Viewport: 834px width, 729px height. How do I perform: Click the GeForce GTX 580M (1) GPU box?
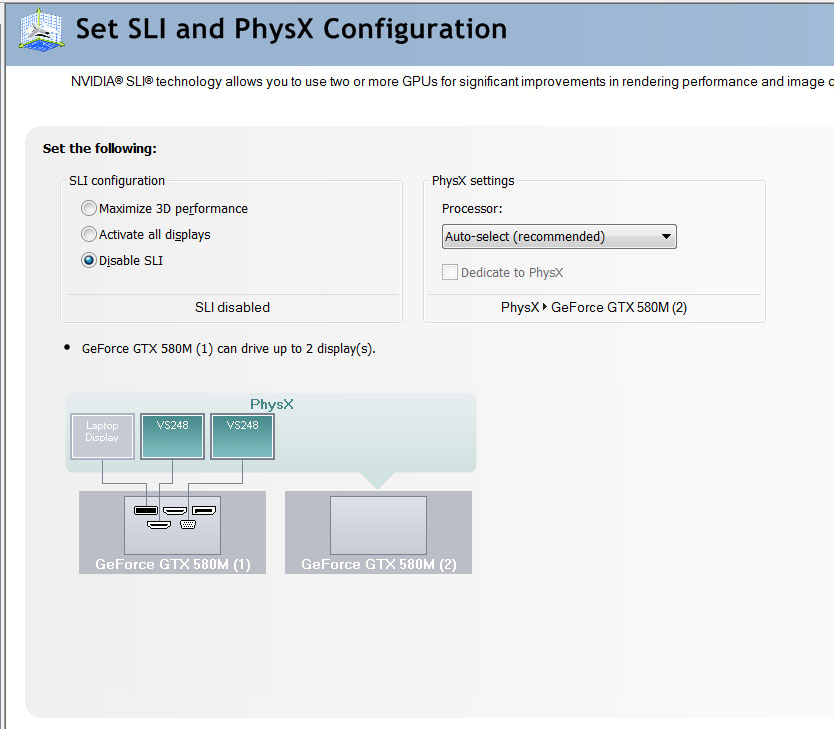tap(172, 532)
